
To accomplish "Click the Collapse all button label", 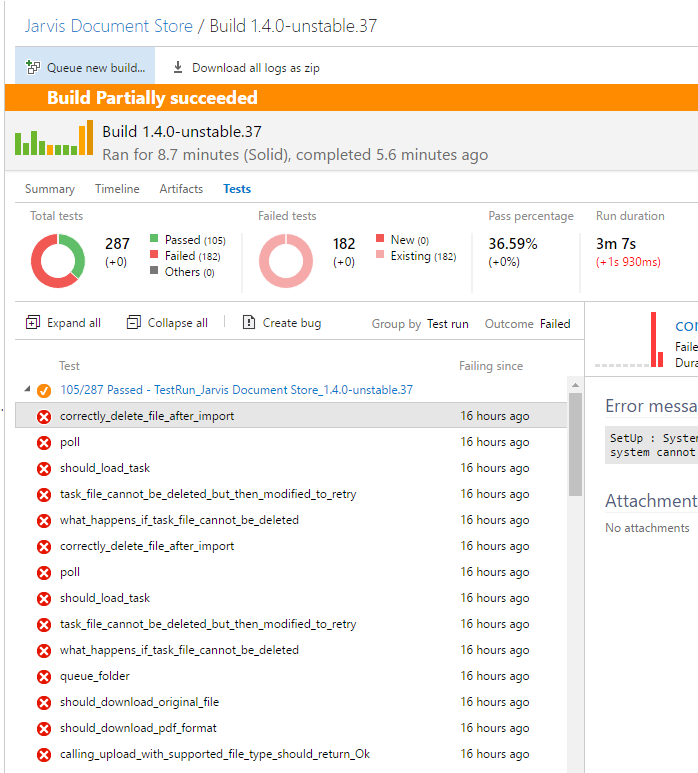I will (x=177, y=323).
